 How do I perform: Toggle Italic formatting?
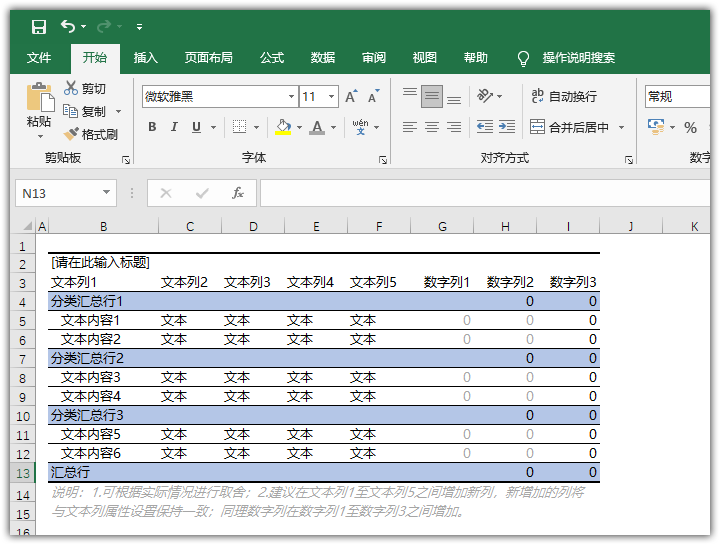point(174,127)
